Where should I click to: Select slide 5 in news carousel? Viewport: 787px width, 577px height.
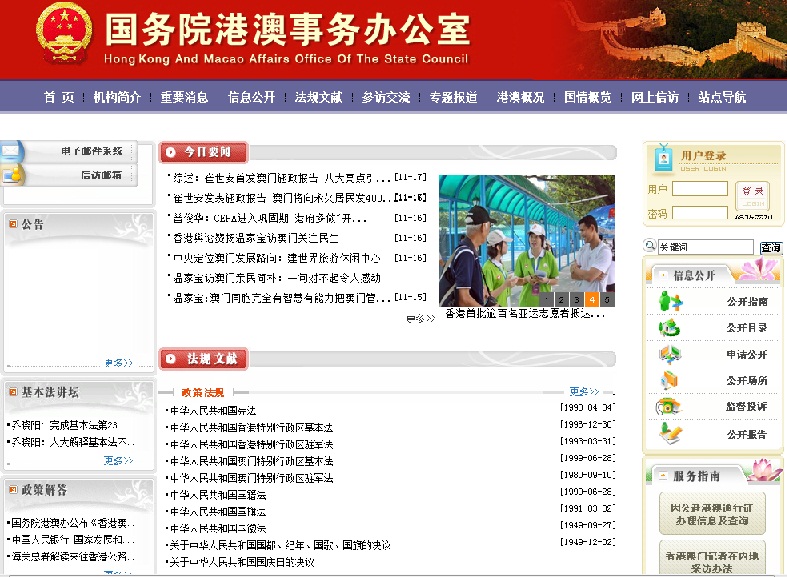tap(607, 299)
